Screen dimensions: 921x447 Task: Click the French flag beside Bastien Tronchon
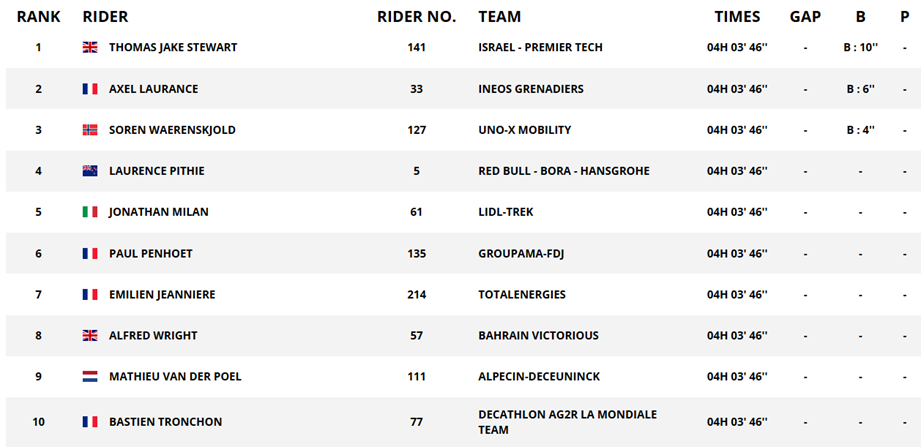[x=90, y=422]
